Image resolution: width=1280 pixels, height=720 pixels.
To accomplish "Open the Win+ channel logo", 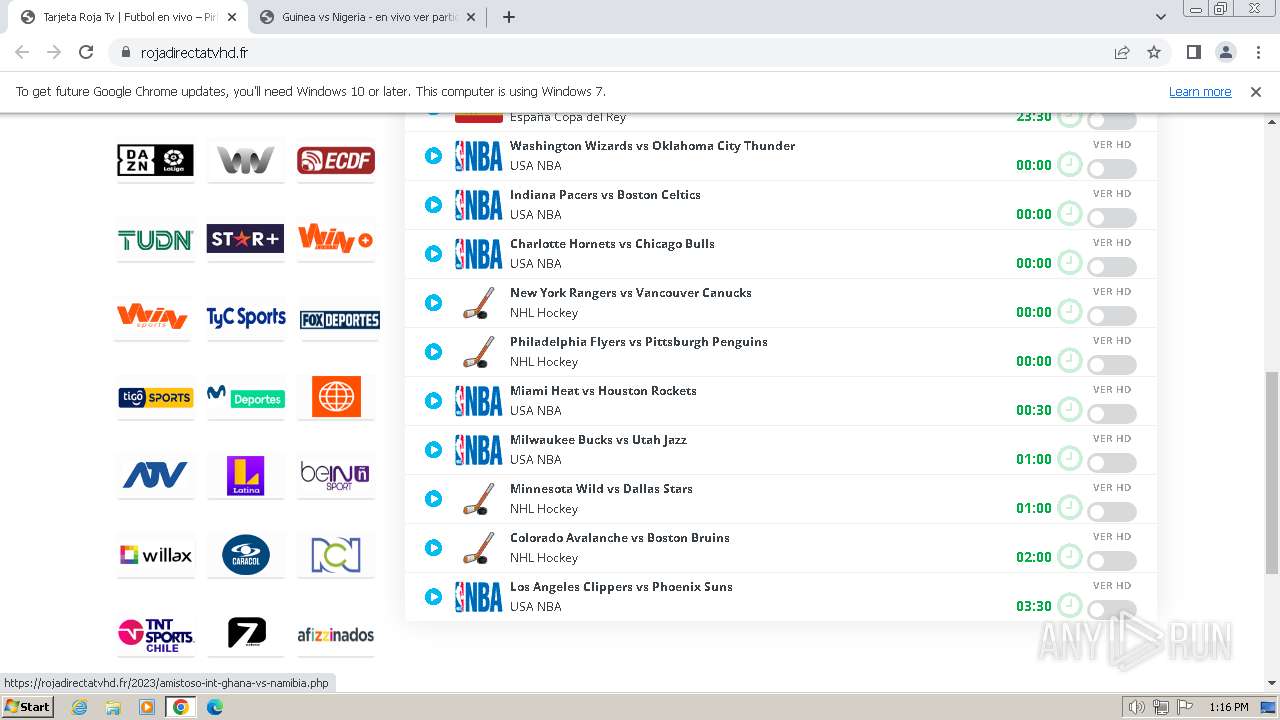I will tap(336, 239).
